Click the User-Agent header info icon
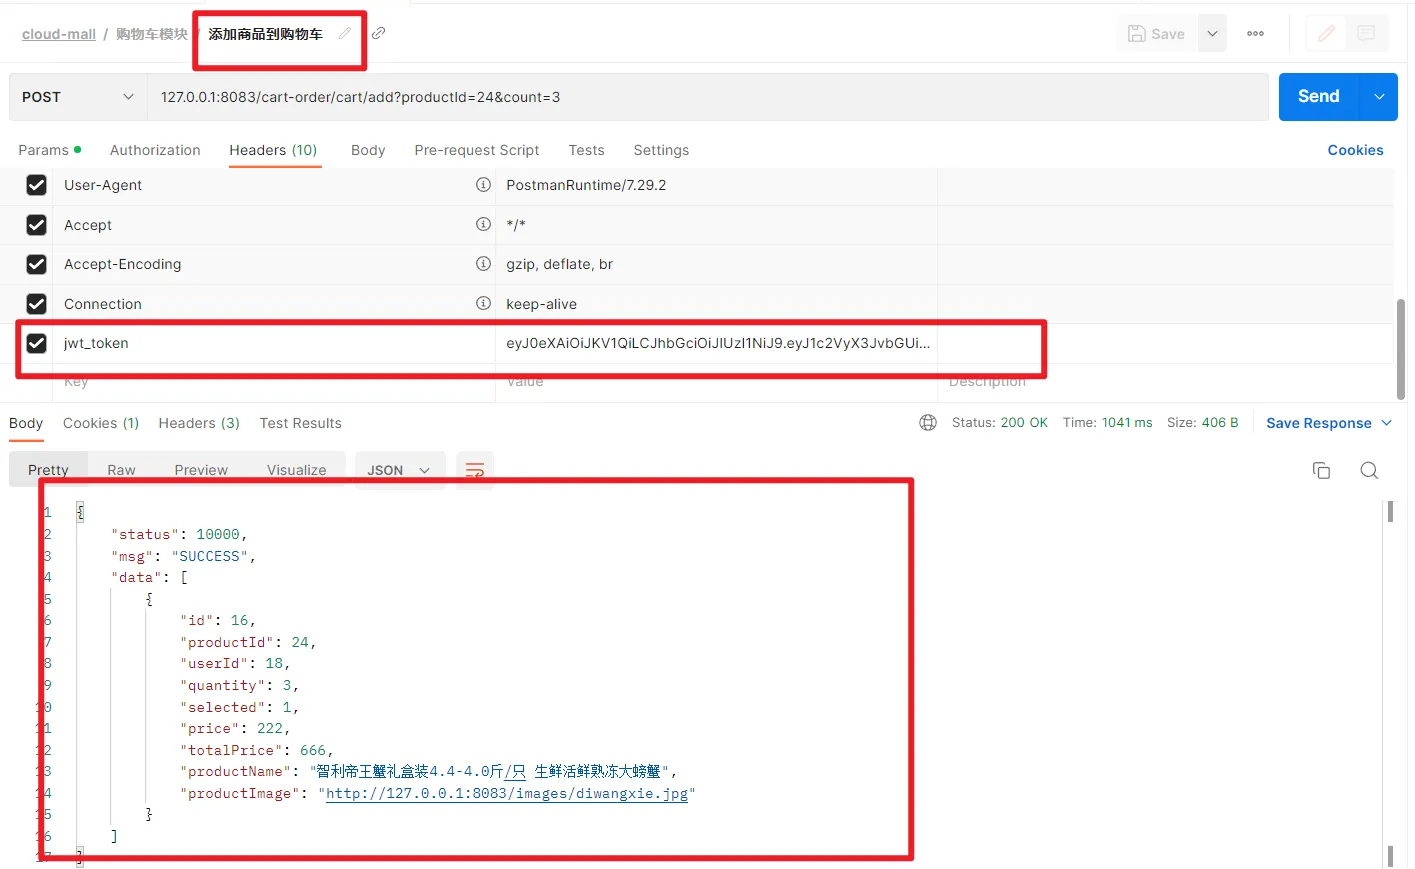The width and height of the screenshot is (1415, 869). click(x=483, y=185)
